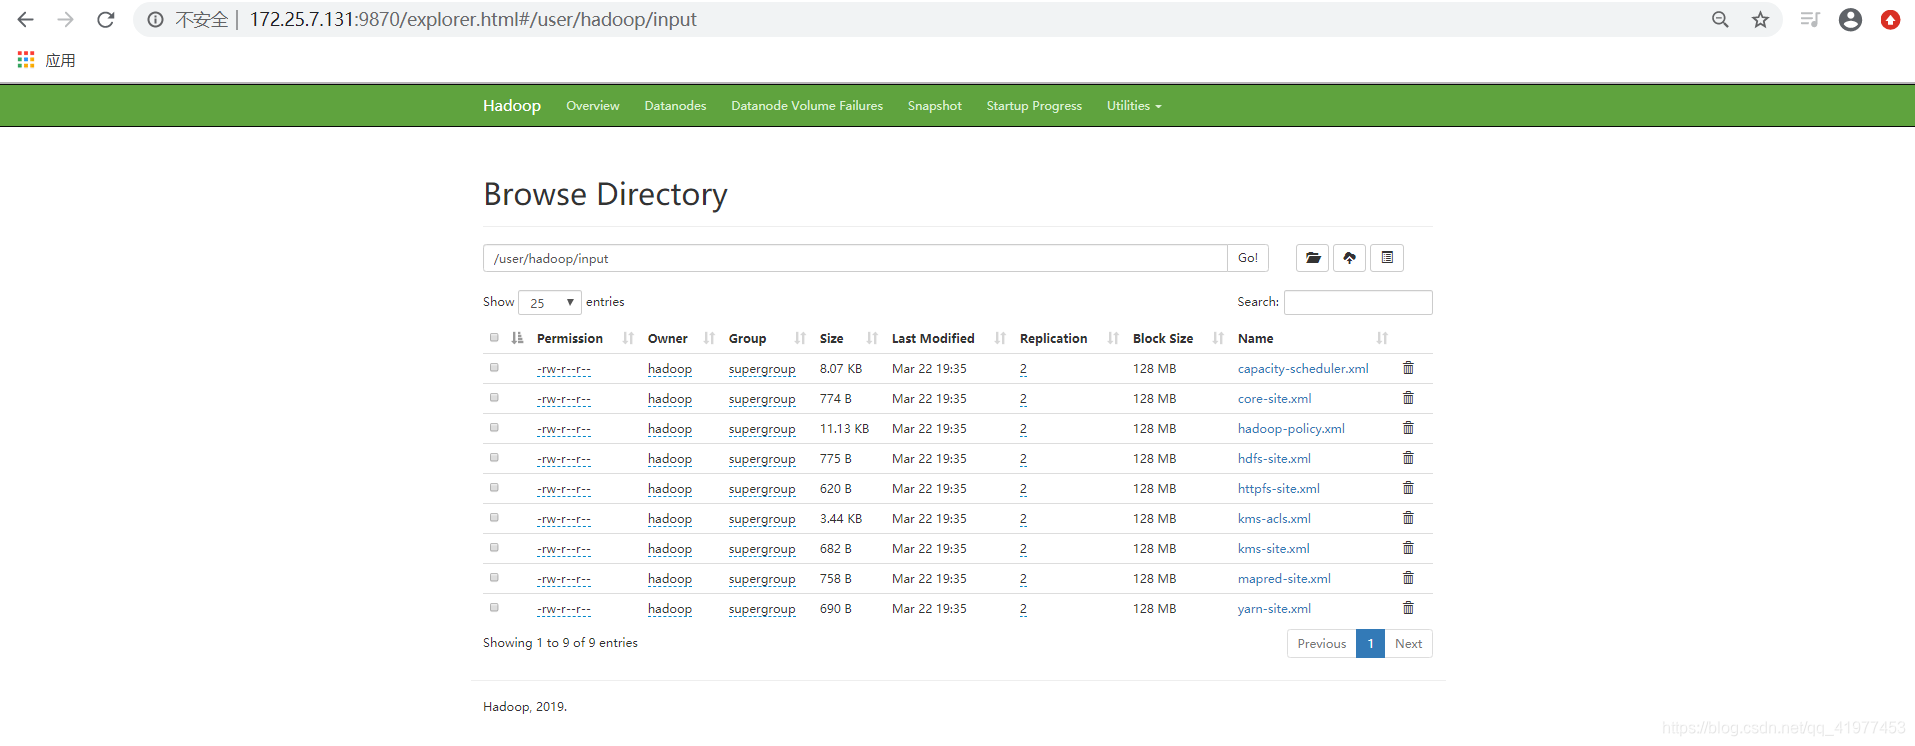
Task: Select page 1 in pagination
Action: (x=1370, y=644)
